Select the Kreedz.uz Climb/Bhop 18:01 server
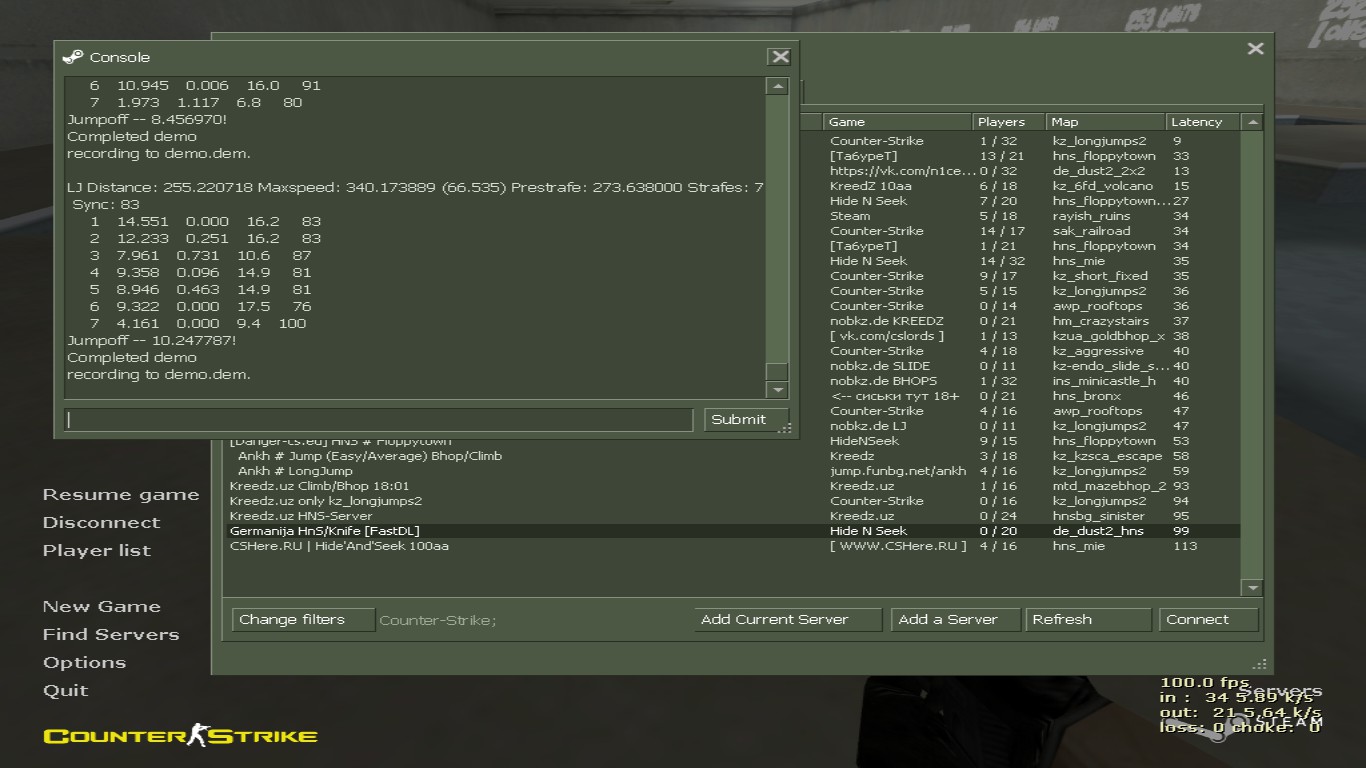1366x768 pixels. pos(731,486)
